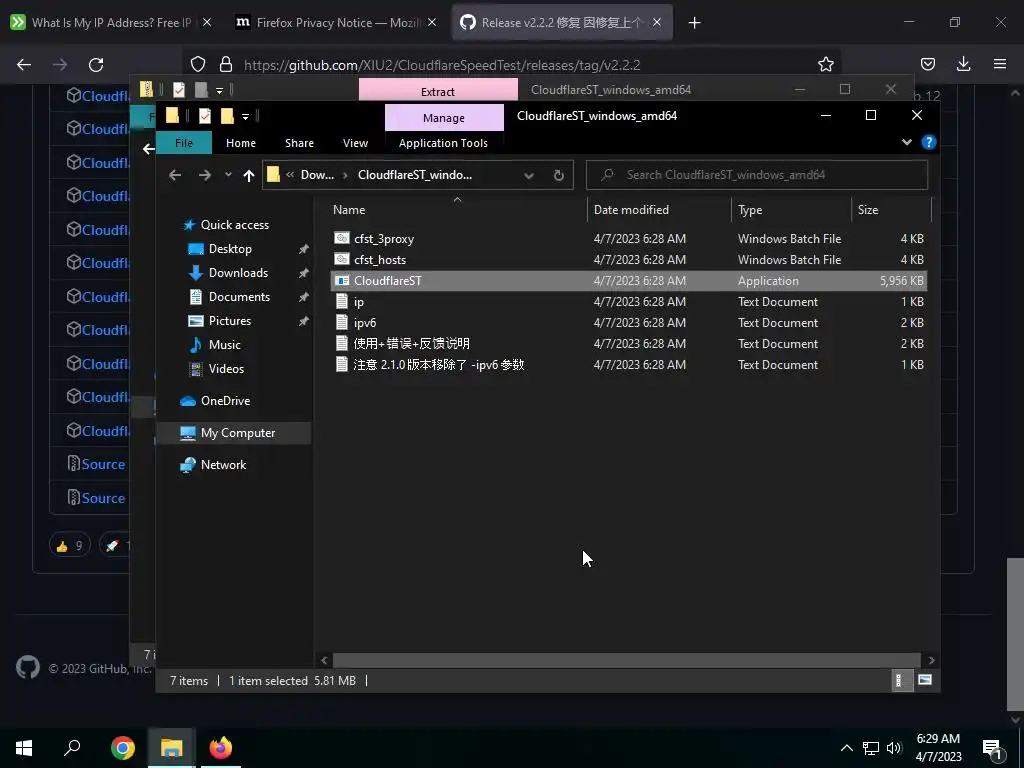Open Music in navigation pane
The width and height of the screenshot is (1024, 768).
224,345
